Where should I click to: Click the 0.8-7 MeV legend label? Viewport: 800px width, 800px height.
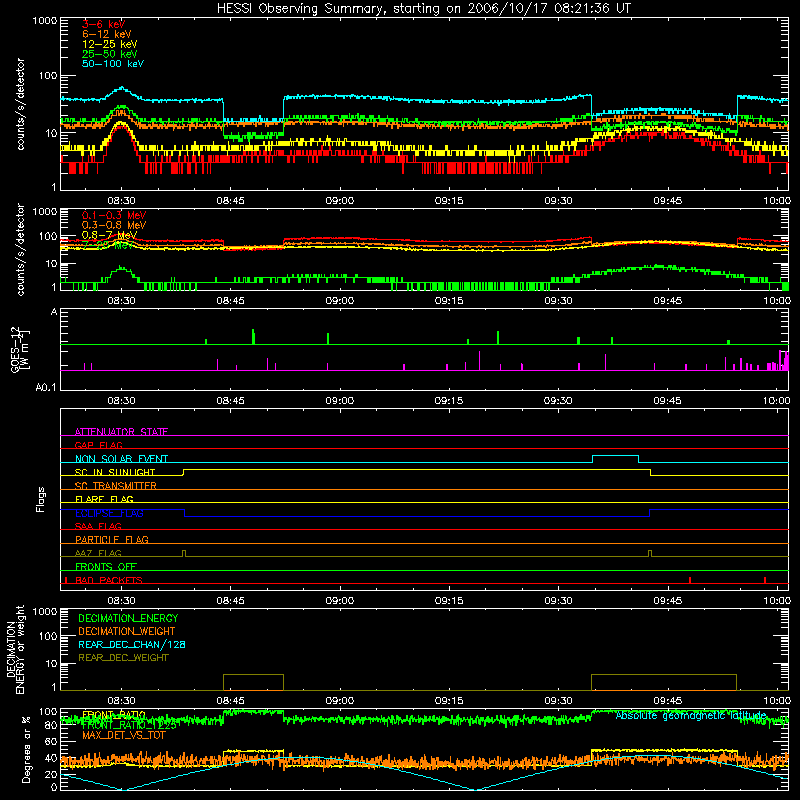coord(109,235)
